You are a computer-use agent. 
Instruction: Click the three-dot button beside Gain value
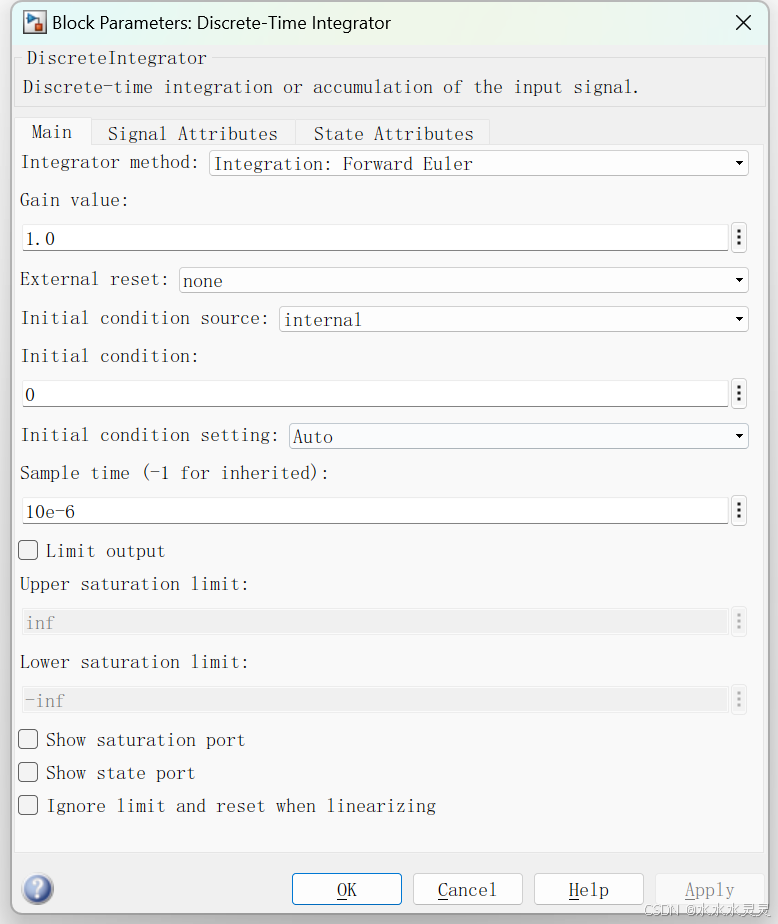(739, 238)
